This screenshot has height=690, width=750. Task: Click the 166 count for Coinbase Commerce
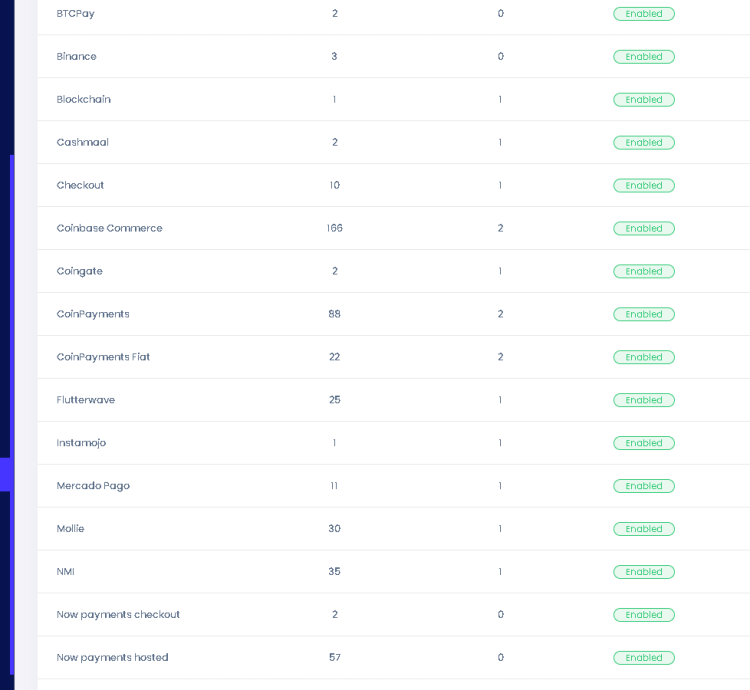point(334,229)
